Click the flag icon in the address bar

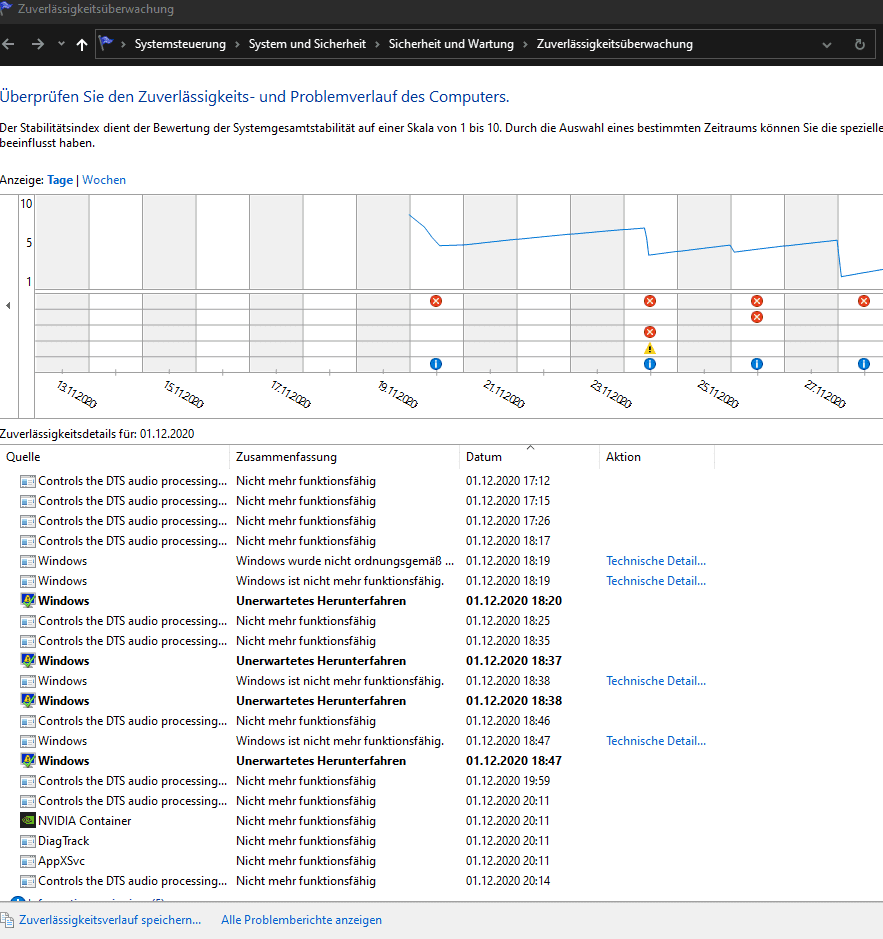tap(107, 44)
